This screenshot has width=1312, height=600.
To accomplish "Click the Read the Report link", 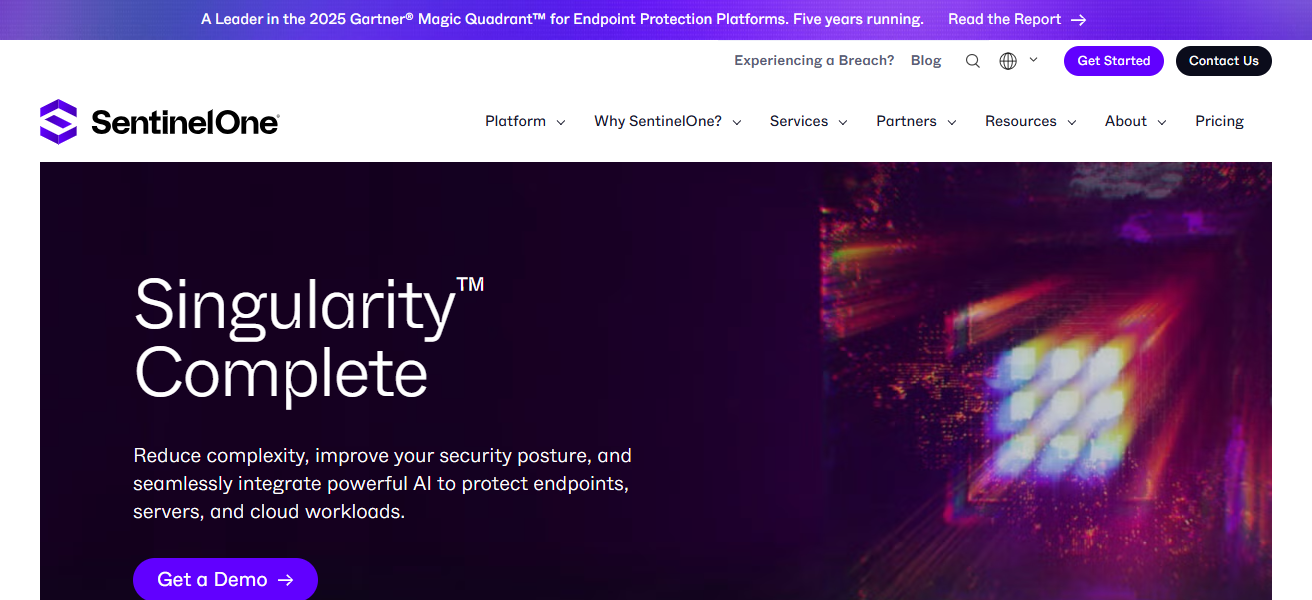I will point(1004,20).
